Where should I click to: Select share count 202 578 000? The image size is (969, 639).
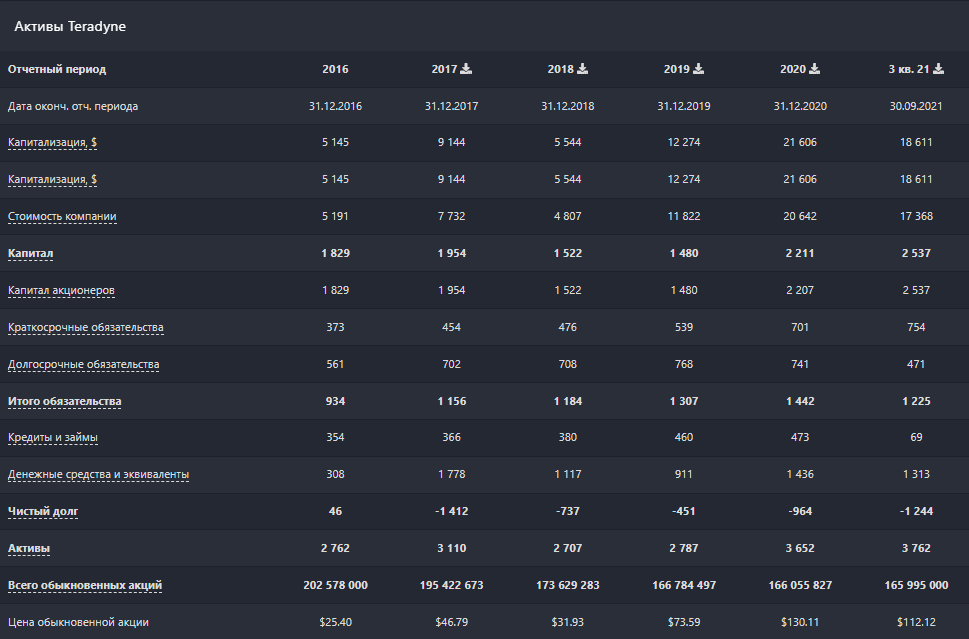point(335,585)
